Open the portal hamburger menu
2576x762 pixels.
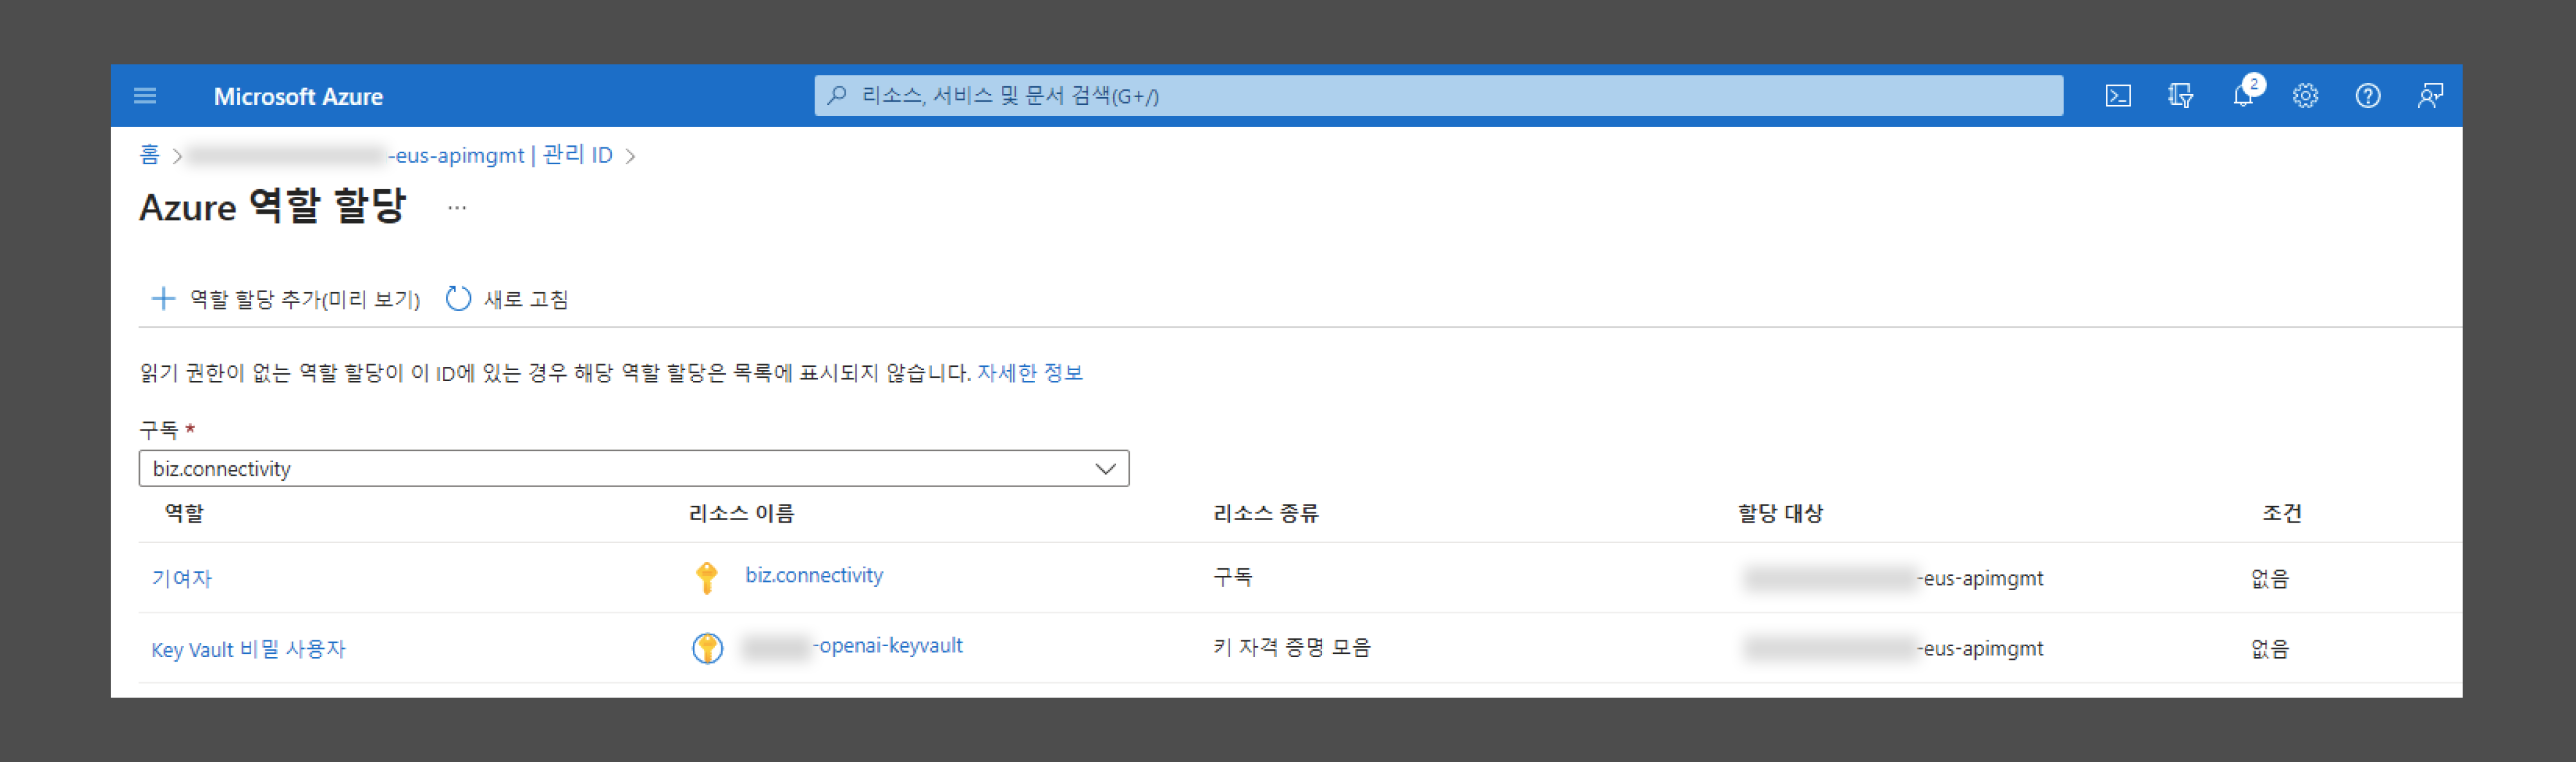coord(145,96)
